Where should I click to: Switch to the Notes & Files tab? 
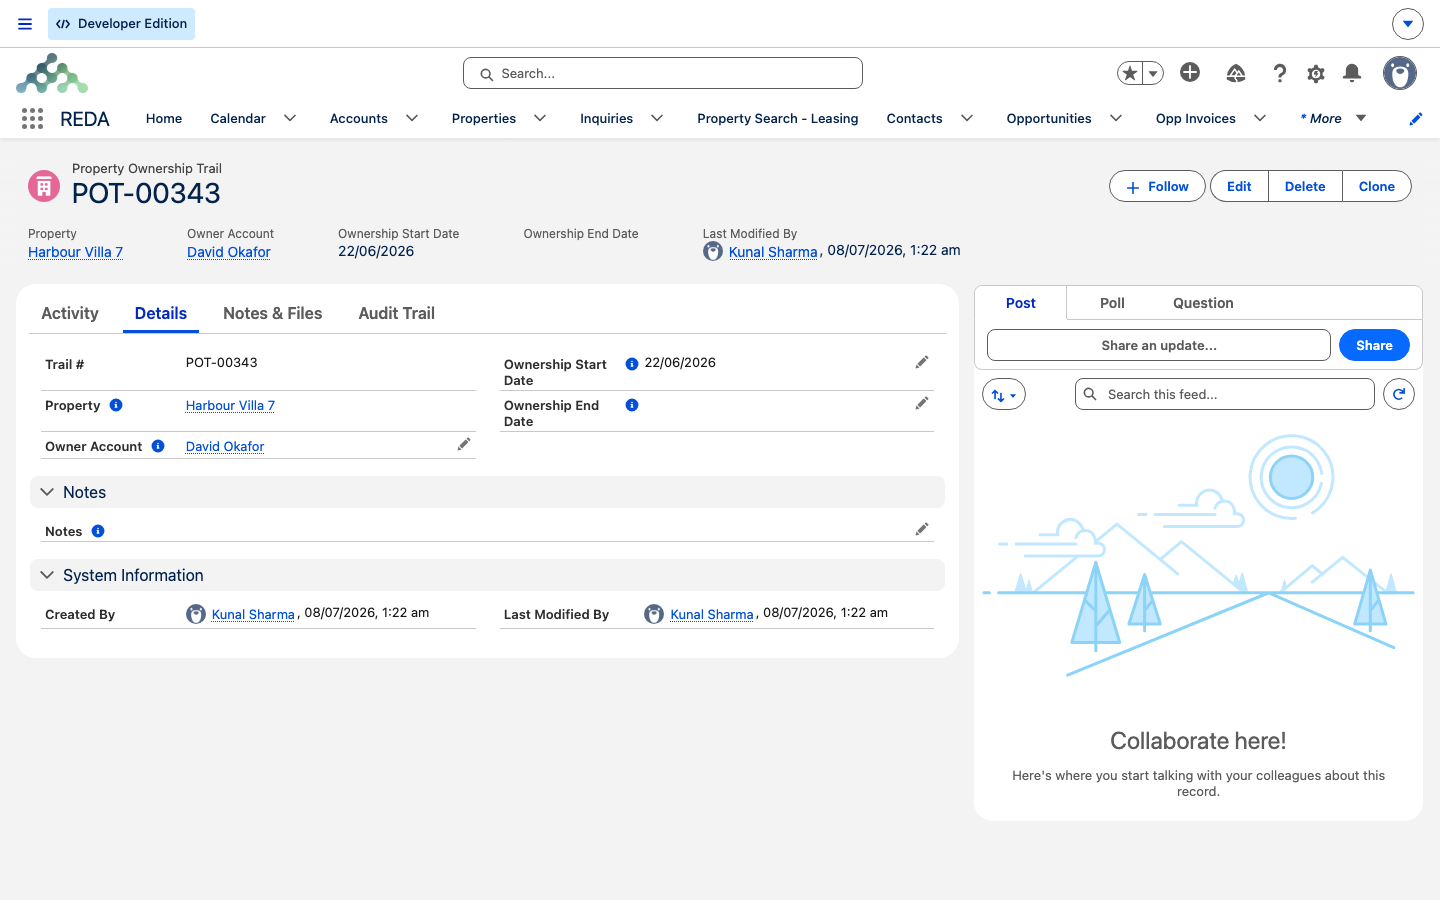273,313
